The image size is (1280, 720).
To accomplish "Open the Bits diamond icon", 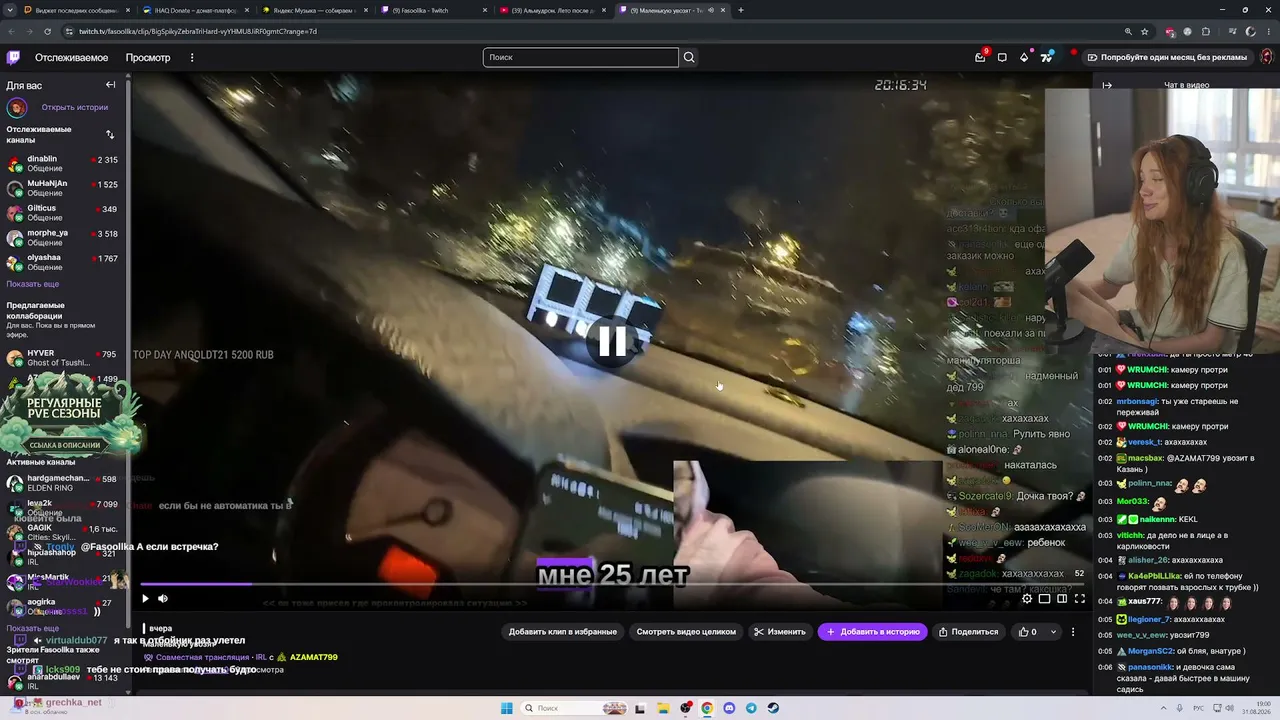I will coord(1024,57).
